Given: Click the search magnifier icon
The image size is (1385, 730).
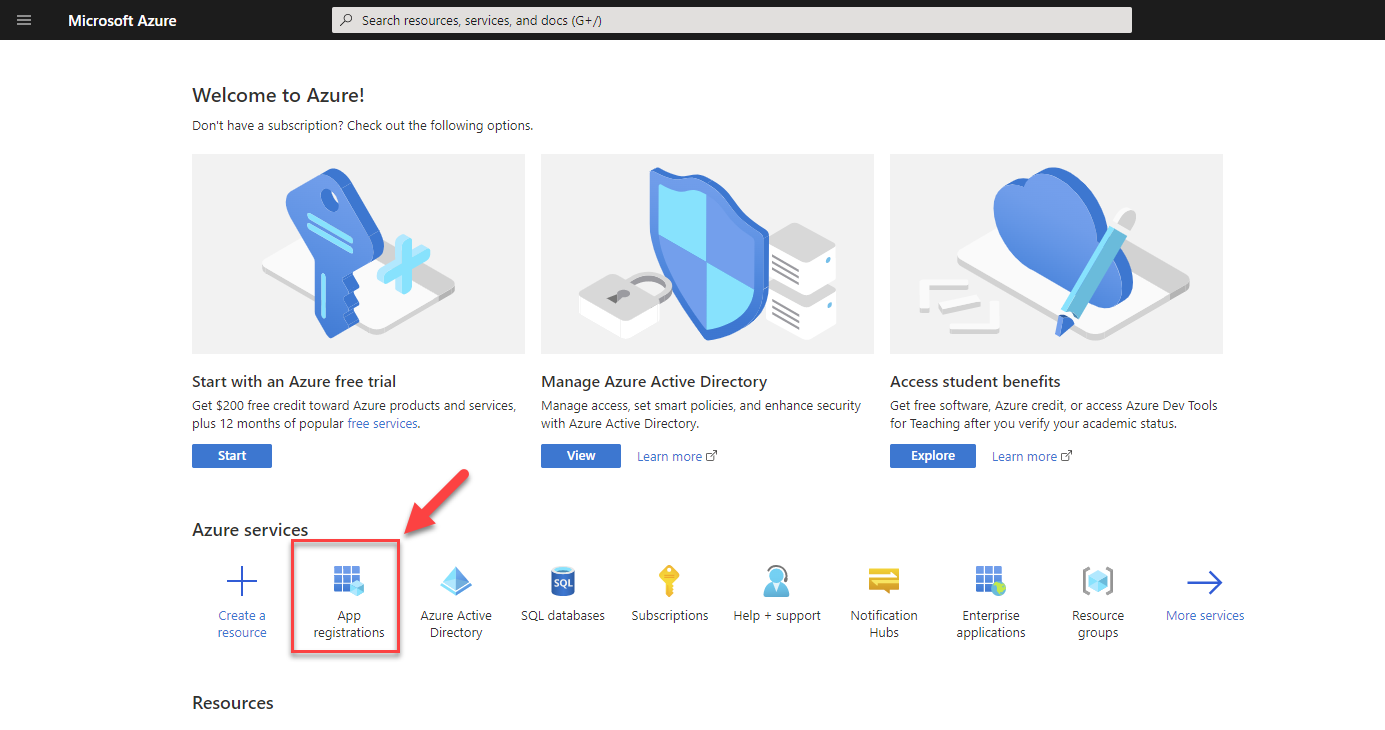Looking at the screenshot, I should pyautogui.click(x=347, y=20).
